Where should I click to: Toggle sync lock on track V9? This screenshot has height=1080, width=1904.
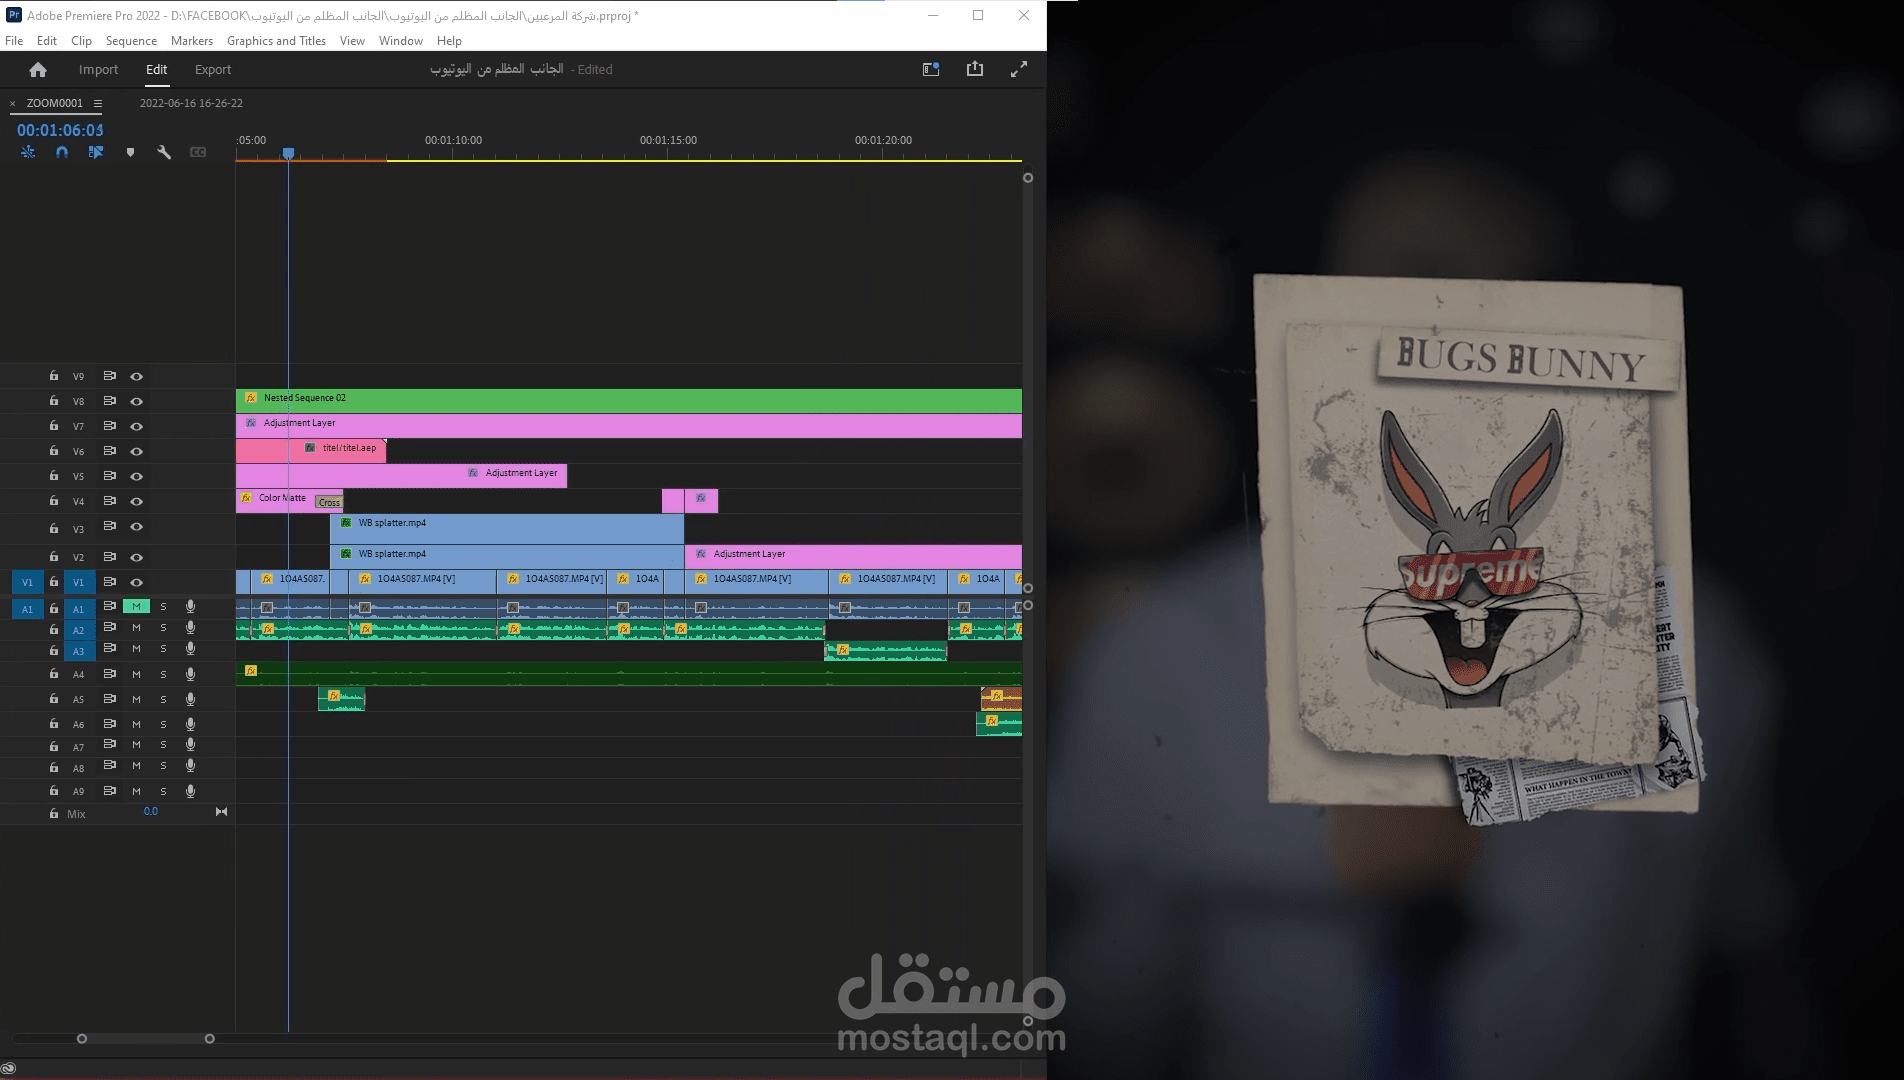click(x=110, y=376)
